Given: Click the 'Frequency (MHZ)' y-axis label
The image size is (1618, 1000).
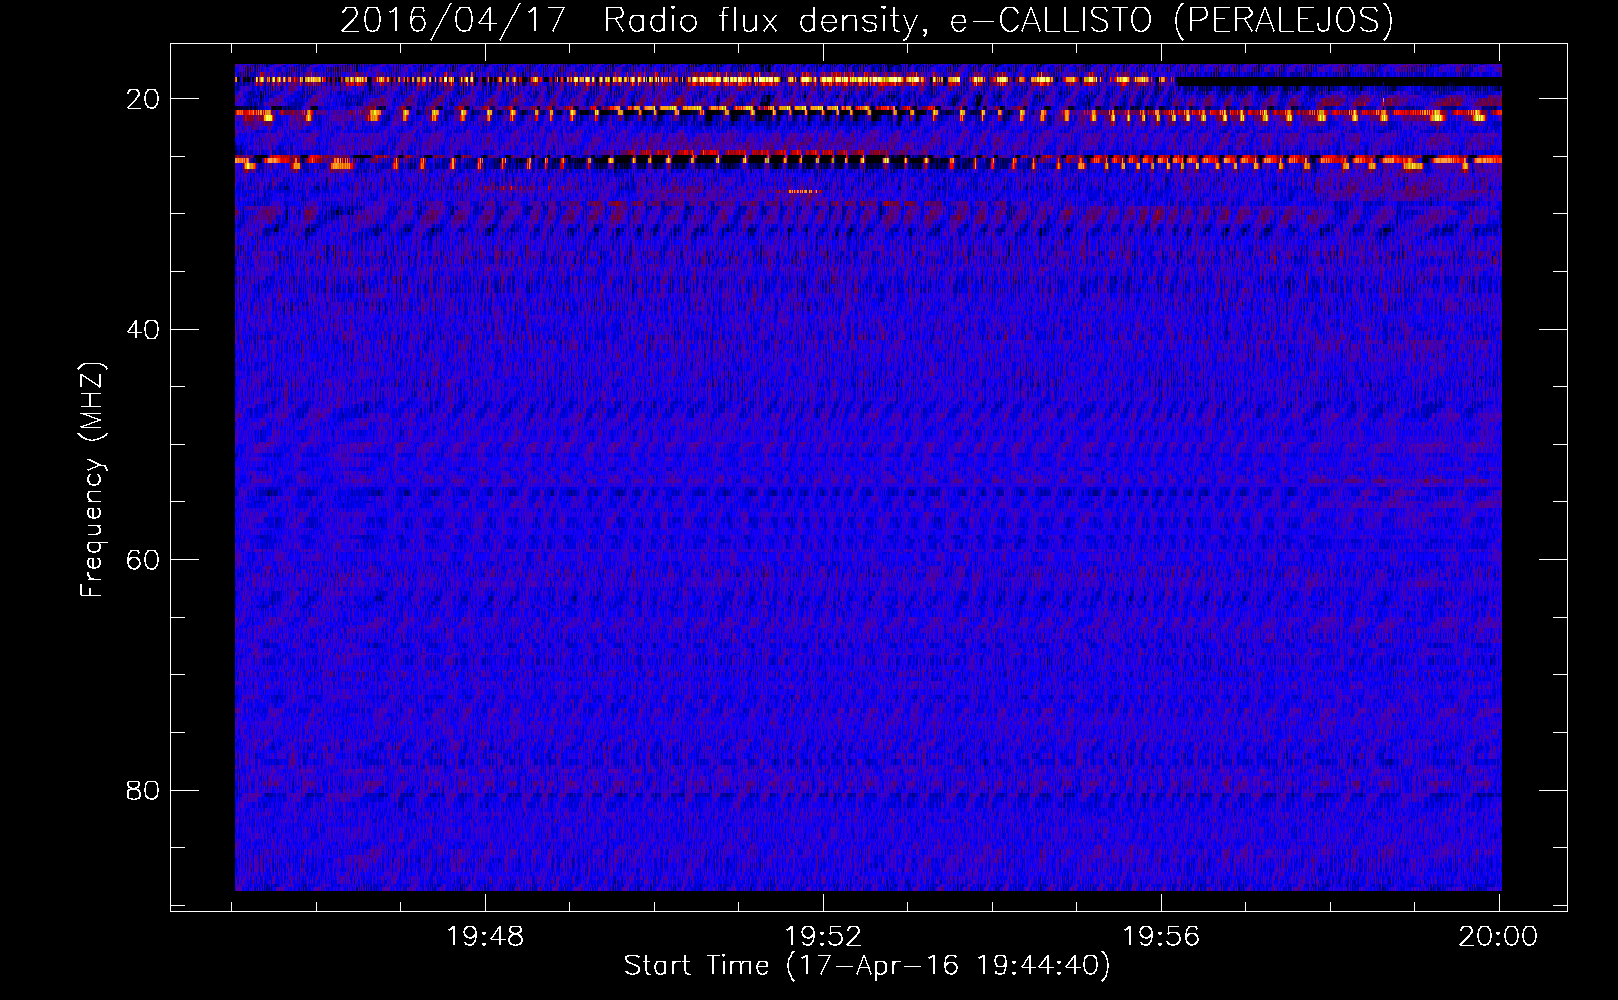Looking at the screenshot, I should point(92,480).
